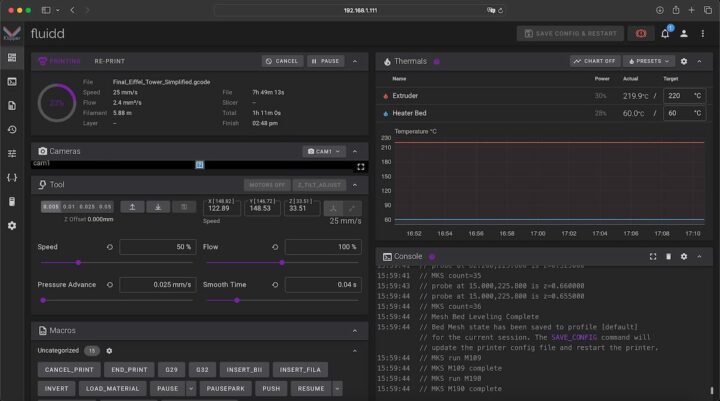Open the Presets dropdown in Thermals

[x=648, y=61]
